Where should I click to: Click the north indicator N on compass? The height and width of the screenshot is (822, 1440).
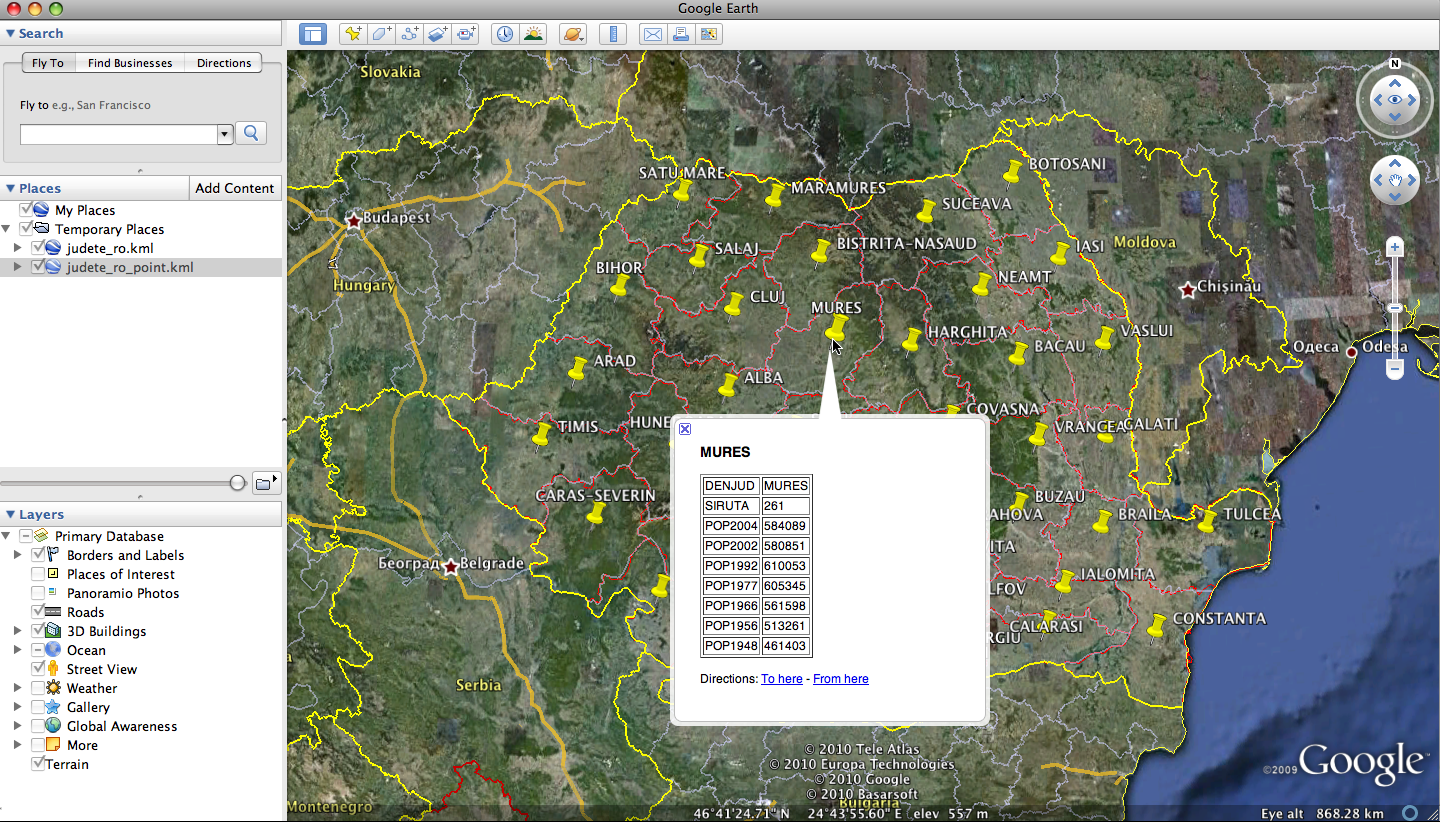[1394, 64]
